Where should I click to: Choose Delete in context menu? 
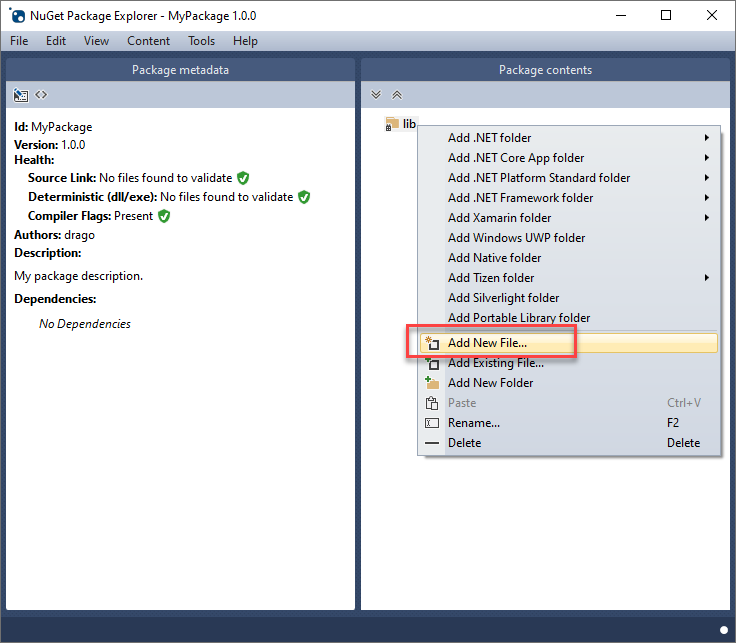(x=569, y=443)
